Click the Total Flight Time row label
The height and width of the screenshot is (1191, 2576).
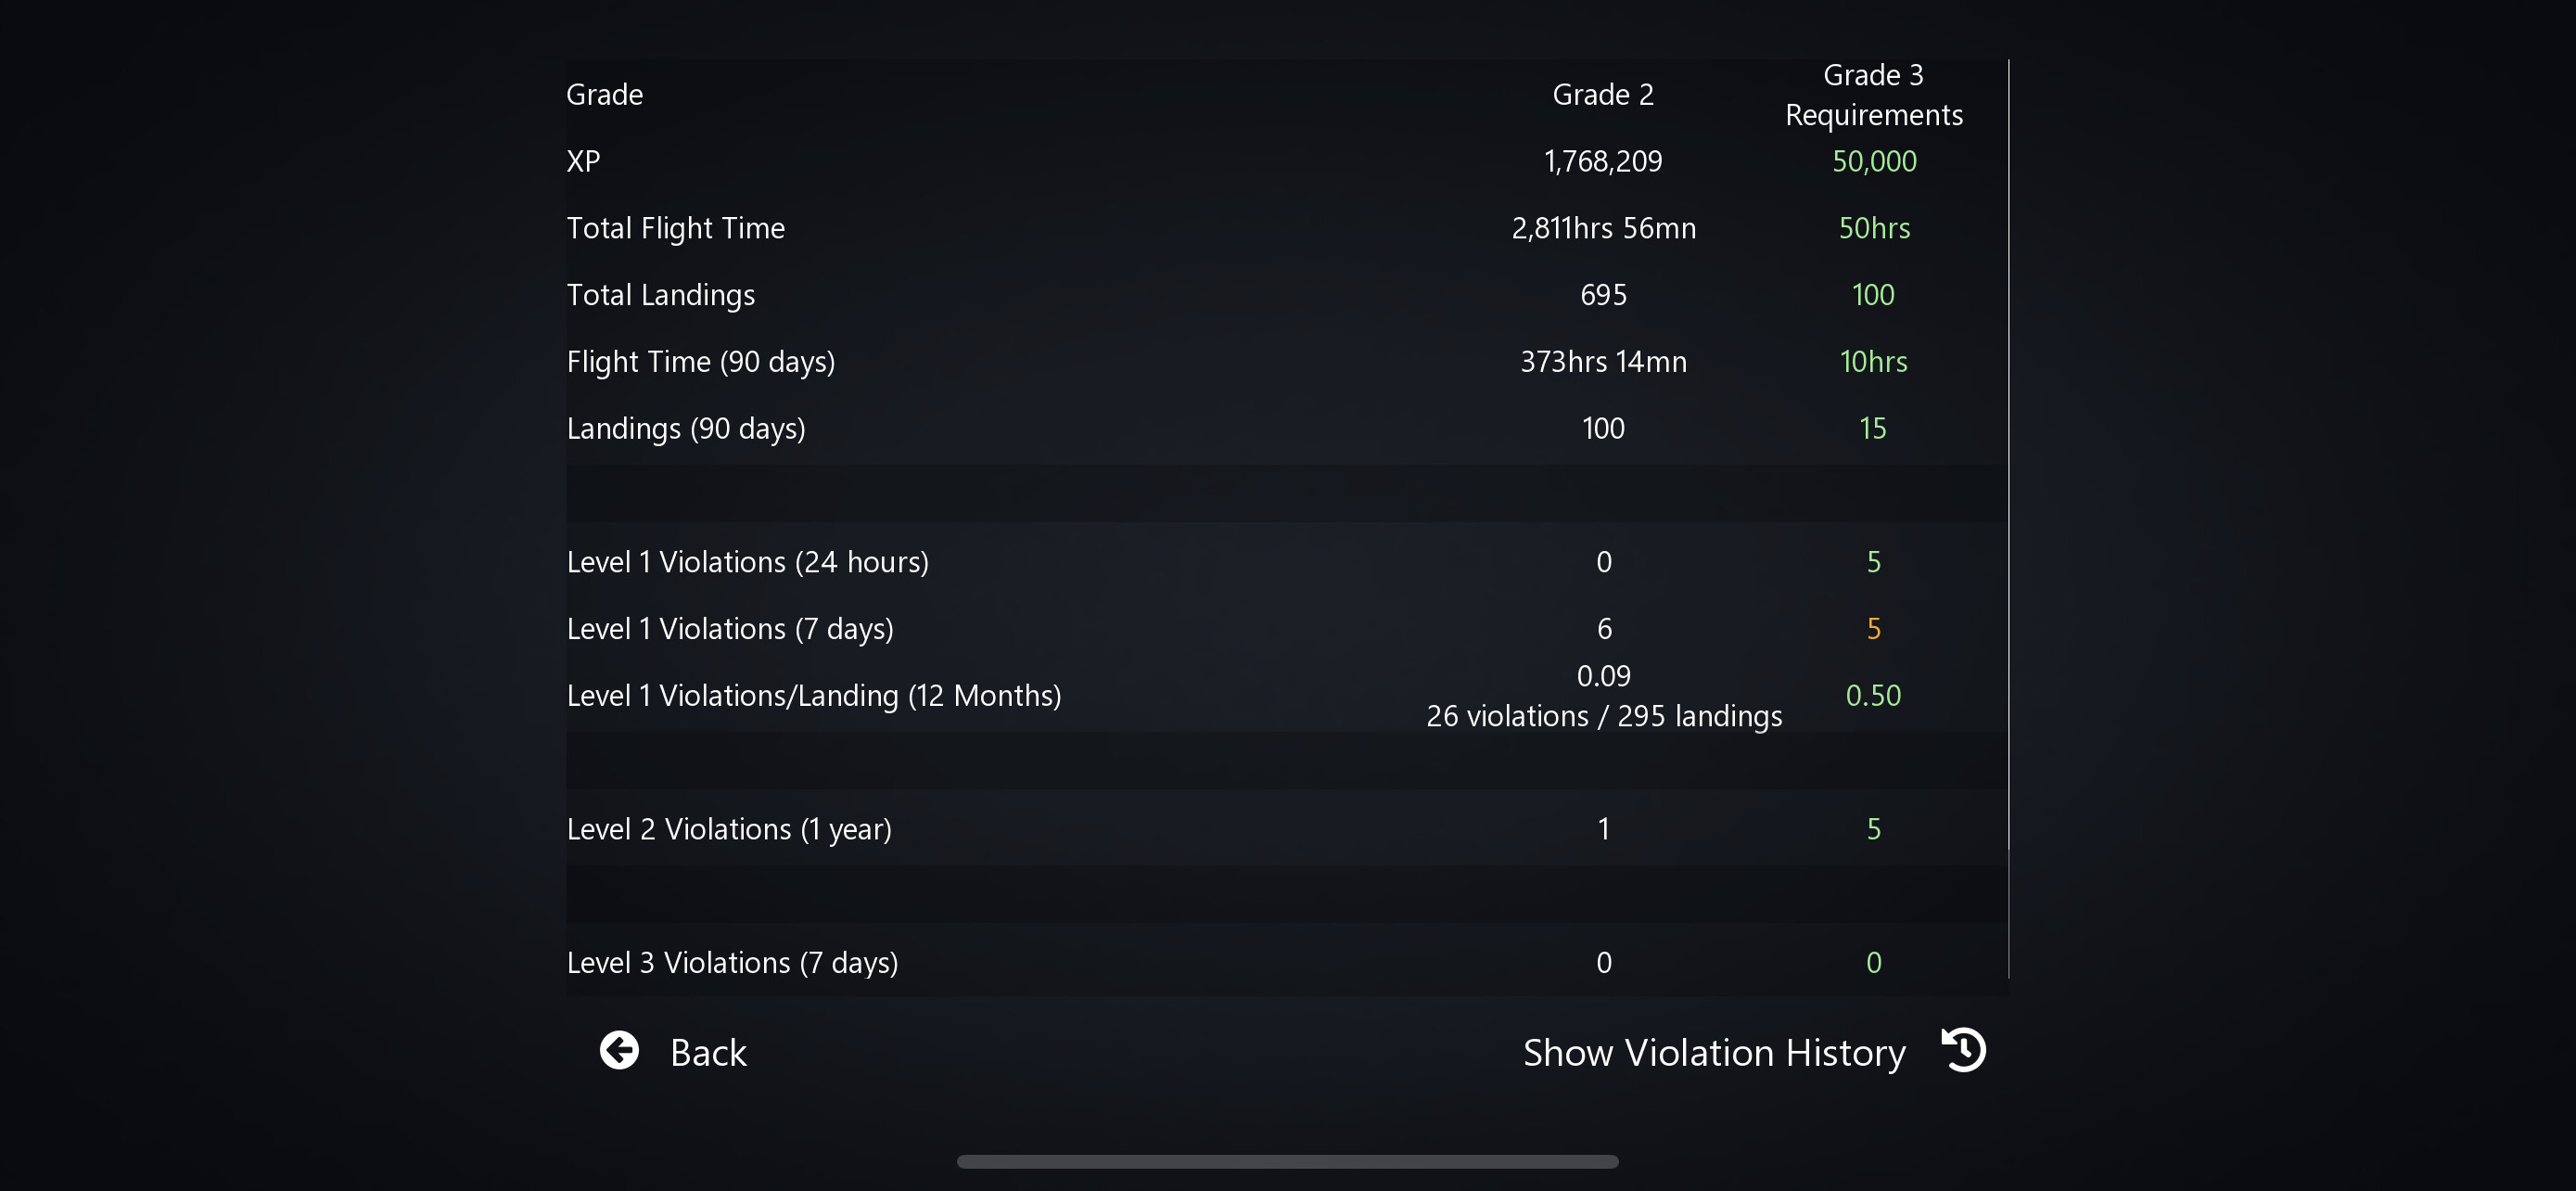tap(675, 229)
